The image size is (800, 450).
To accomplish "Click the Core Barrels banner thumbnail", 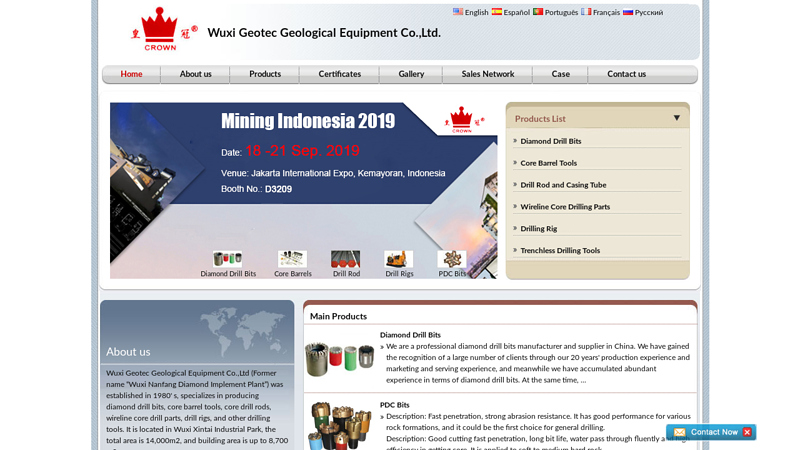I will [292, 259].
